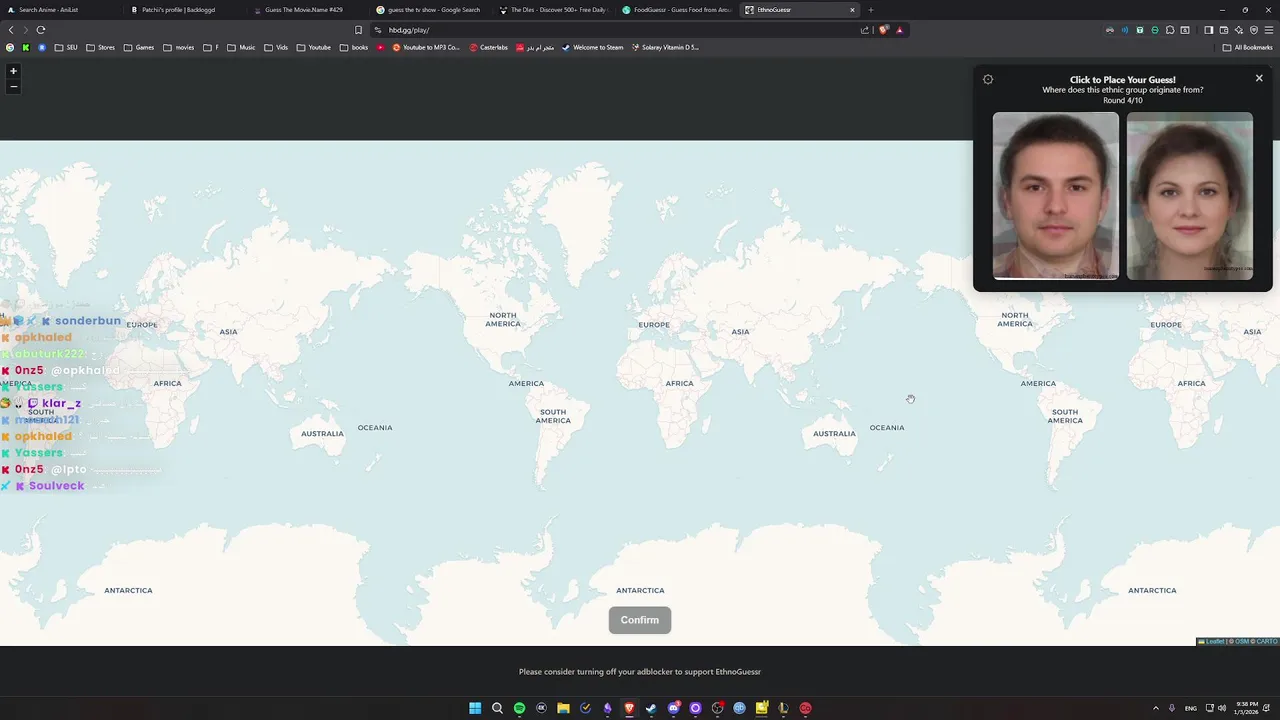The height and width of the screenshot is (720, 1280).
Task: Click sonderbun username in chat overlay
Action: tap(88, 321)
